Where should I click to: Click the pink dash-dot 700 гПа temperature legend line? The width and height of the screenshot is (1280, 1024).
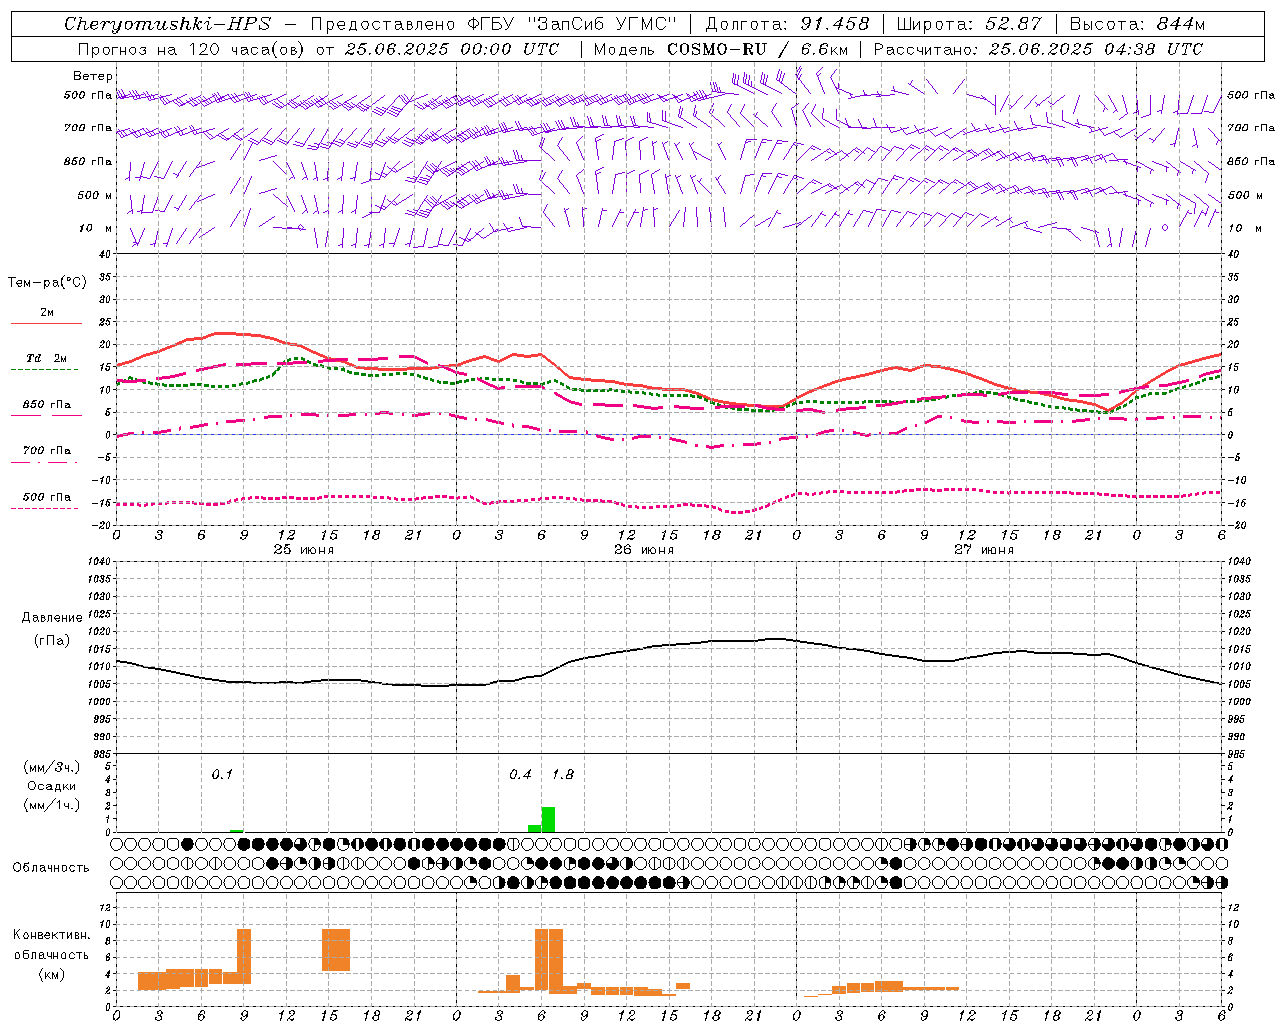46,462
